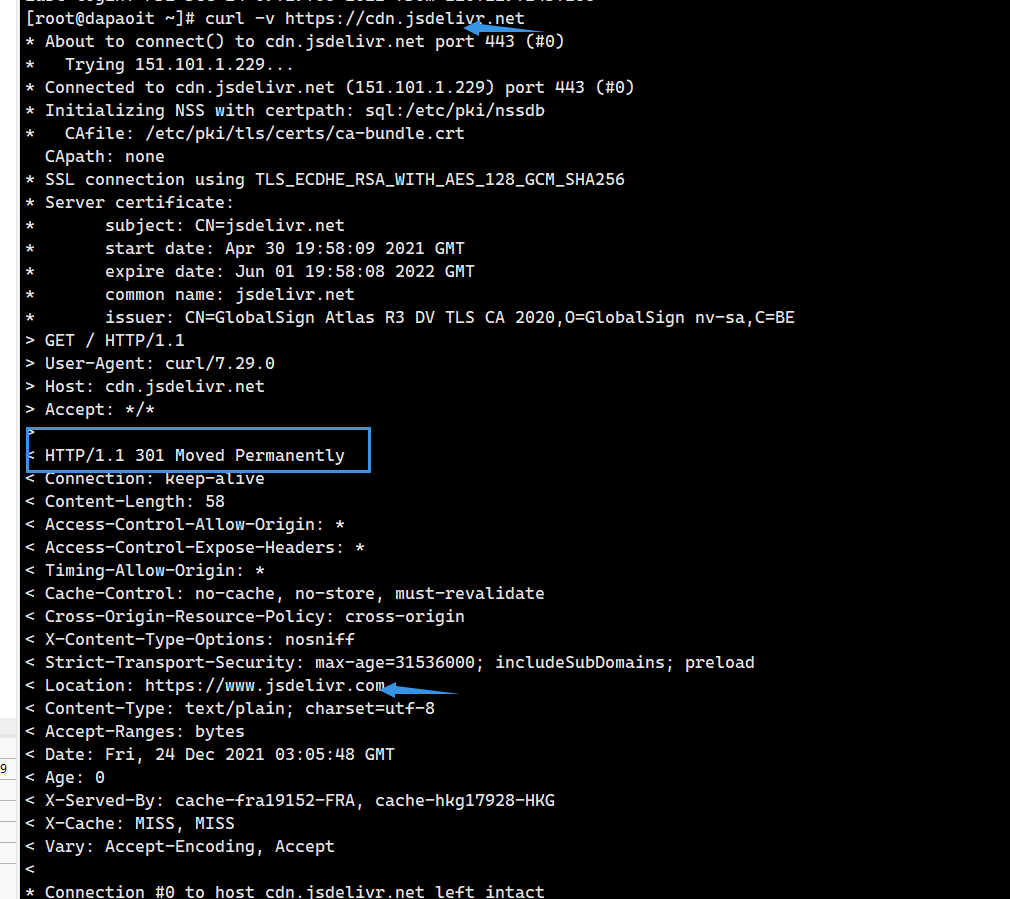The height and width of the screenshot is (899, 1010).
Task: Select the '301 Moved Permanently' status line
Action: coord(186,456)
